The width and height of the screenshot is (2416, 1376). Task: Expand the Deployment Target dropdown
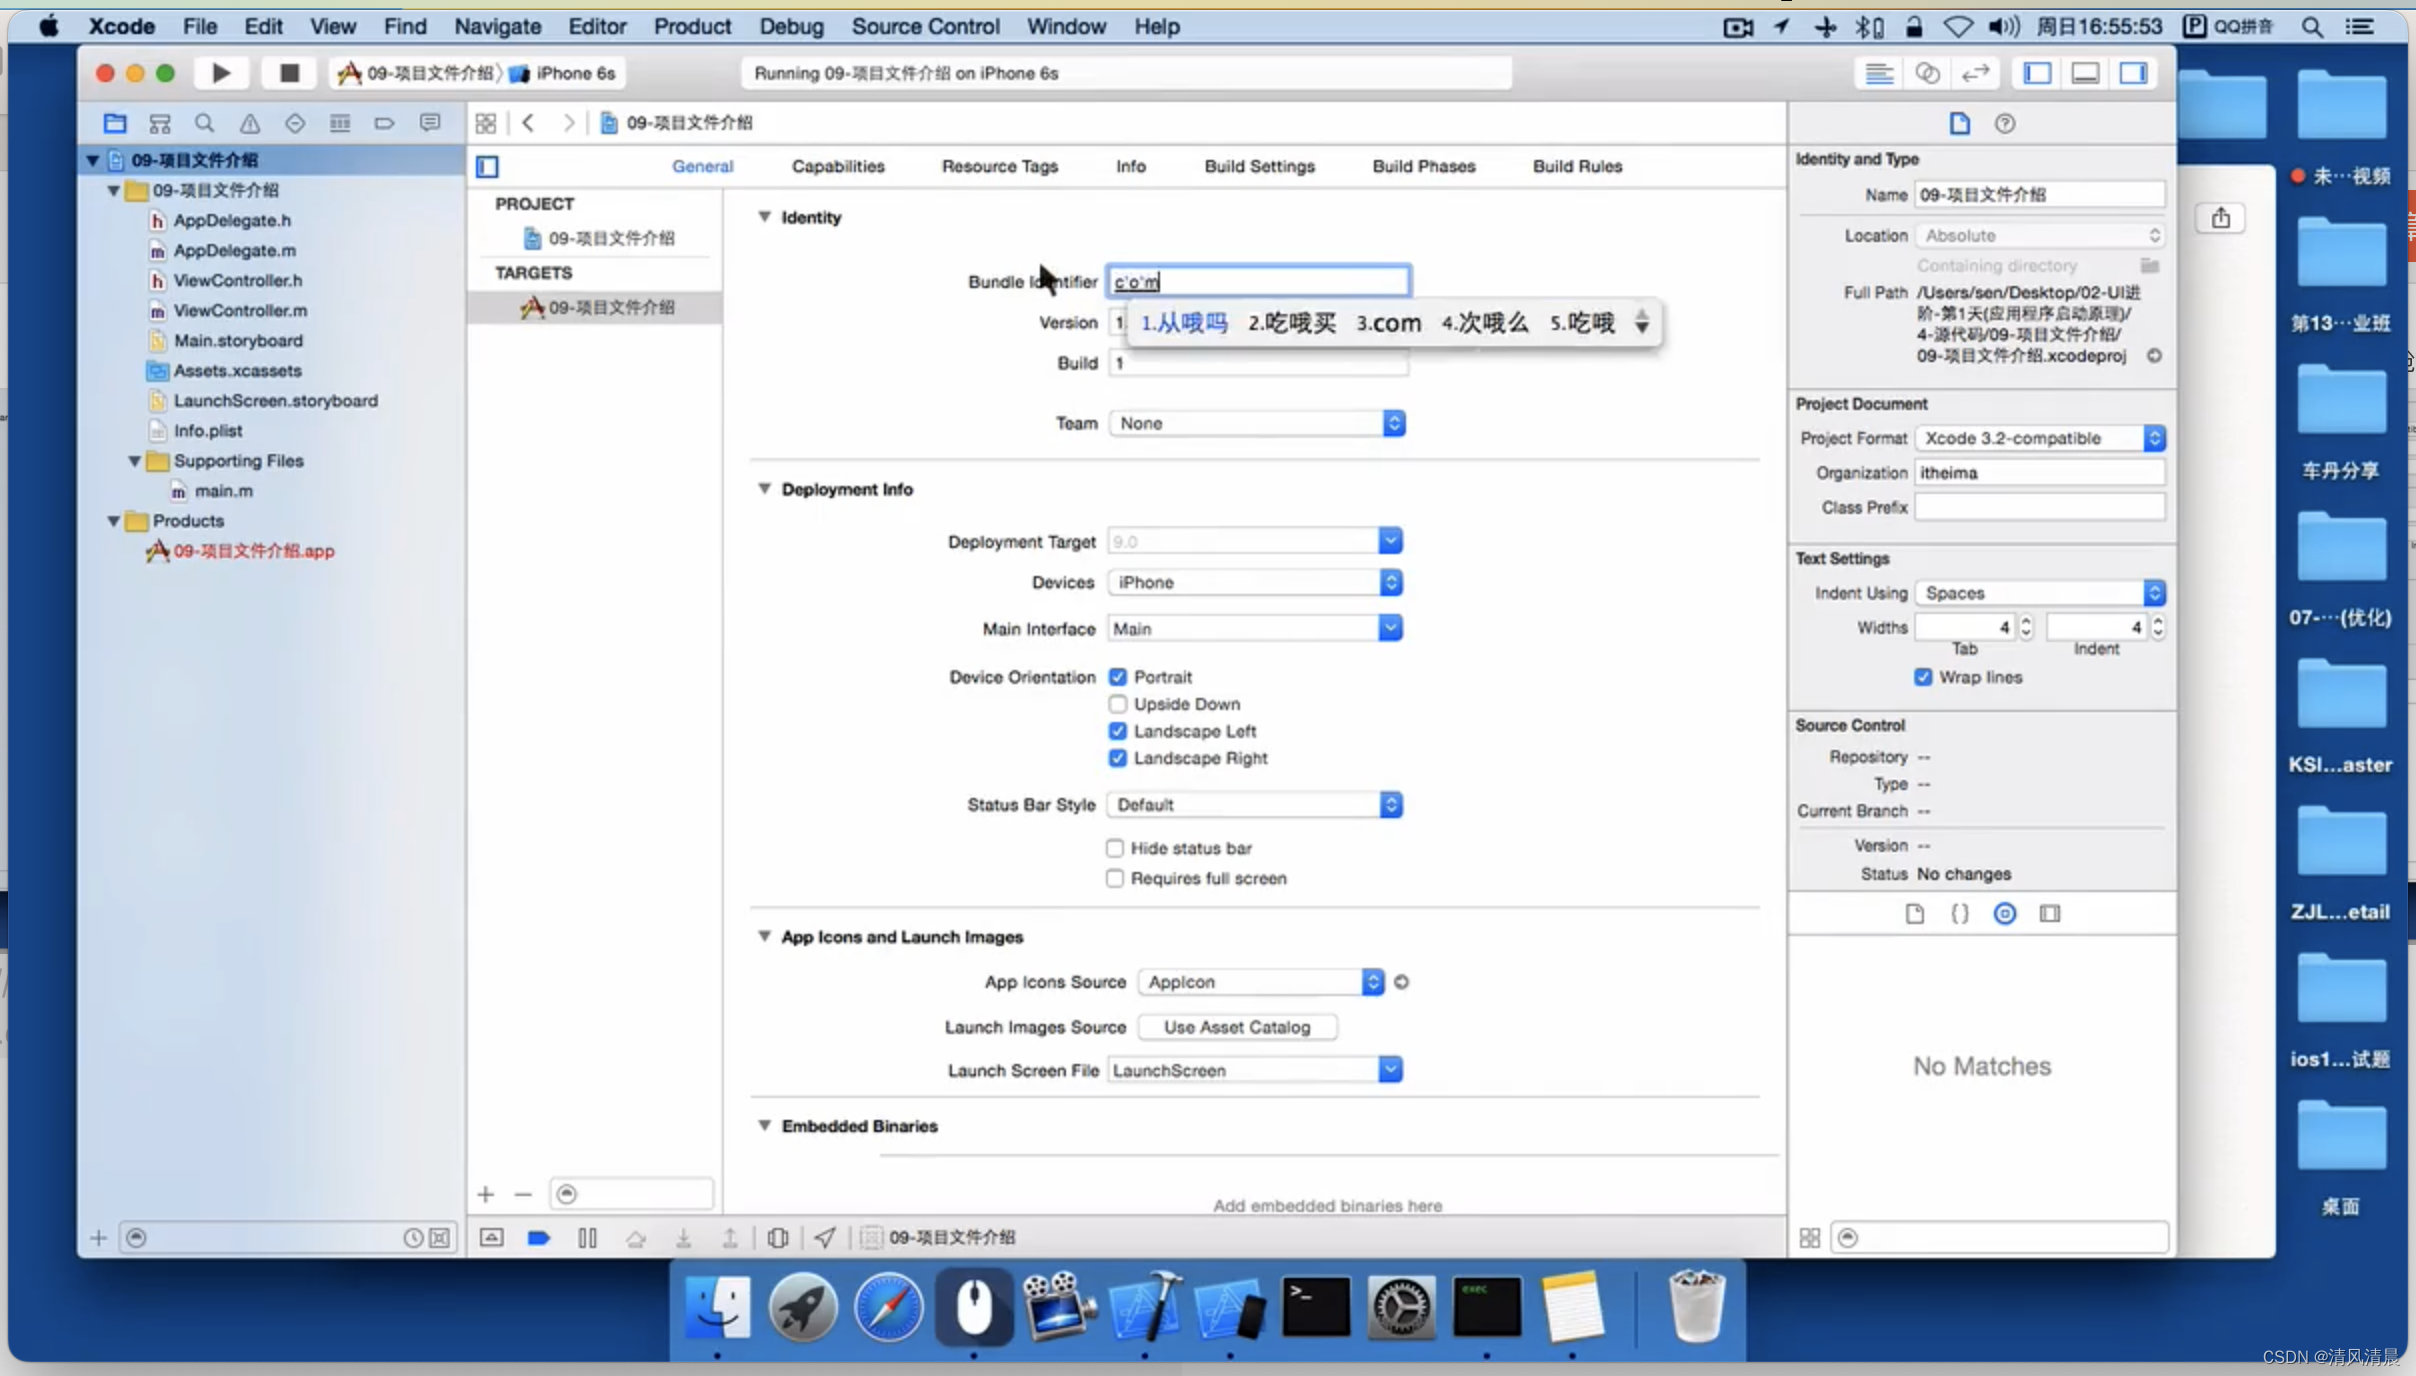pyautogui.click(x=1391, y=541)
